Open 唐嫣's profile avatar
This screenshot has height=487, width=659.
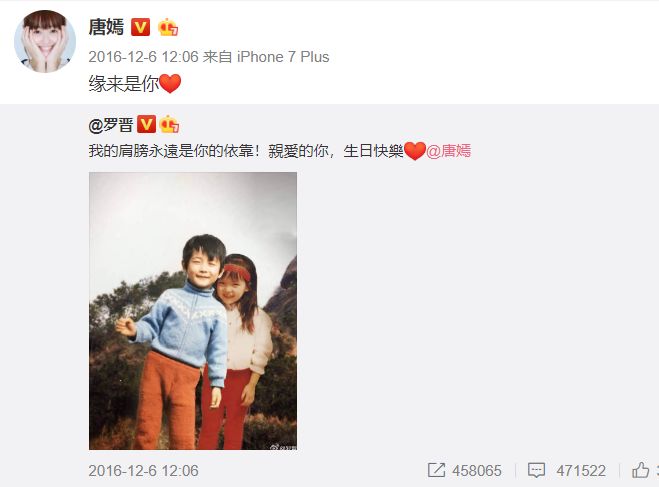(45, 41)
